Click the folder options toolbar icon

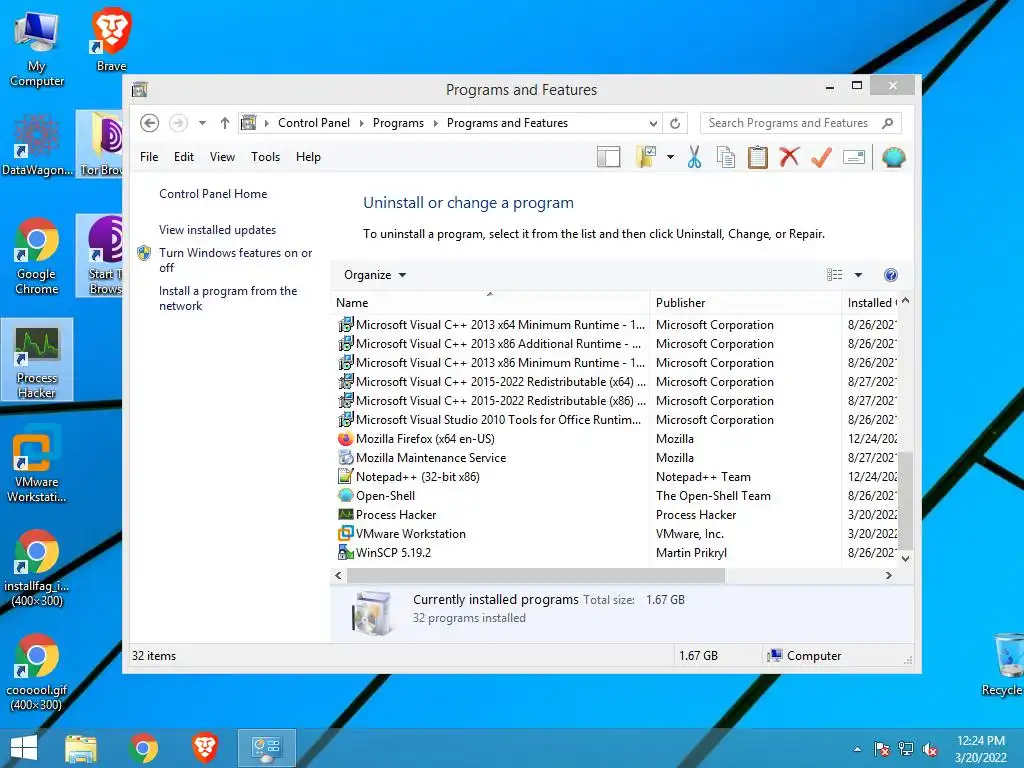[645, 157]
